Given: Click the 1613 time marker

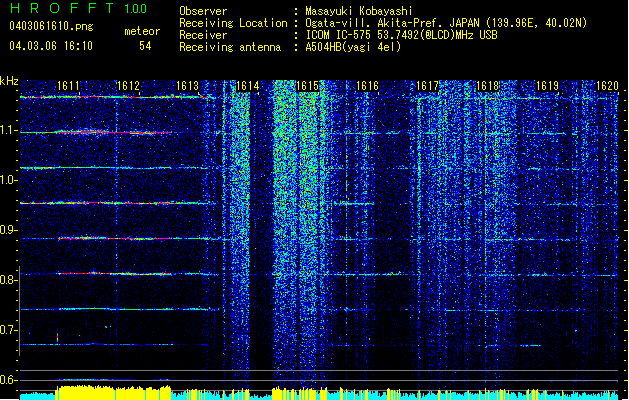Looking at the screenshot, I should 188,86.
